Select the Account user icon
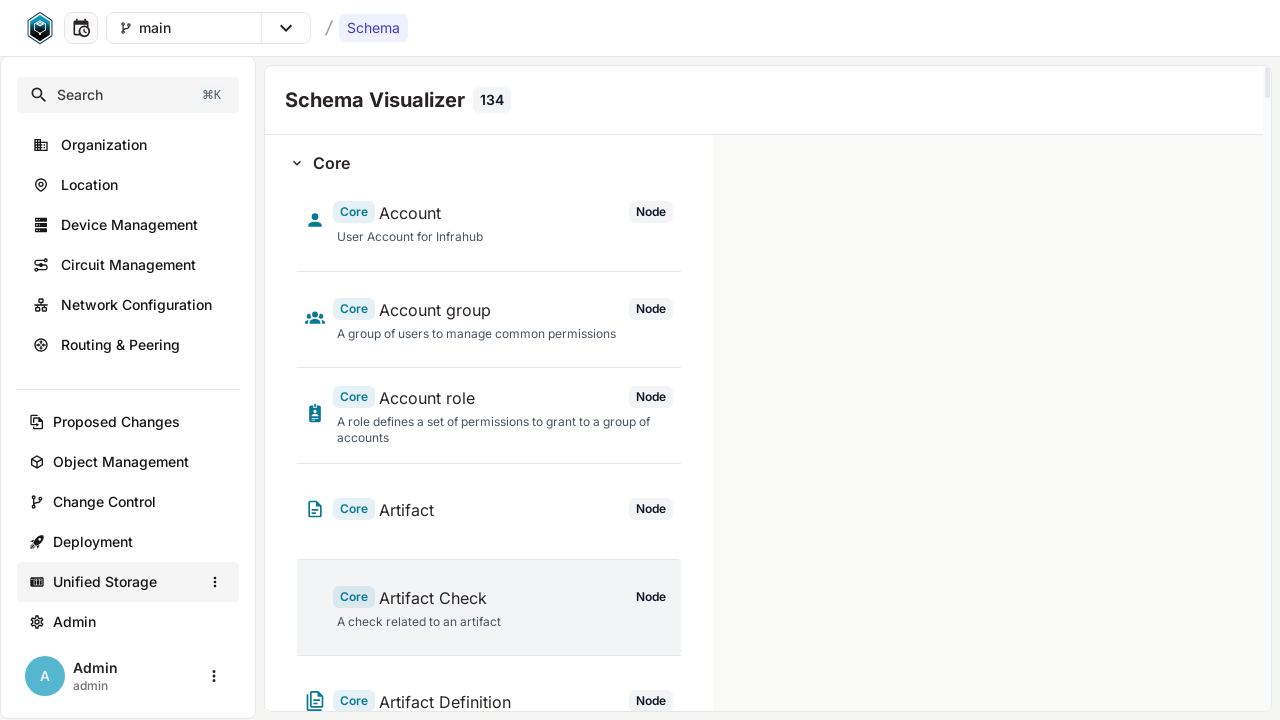 (315, 219)
